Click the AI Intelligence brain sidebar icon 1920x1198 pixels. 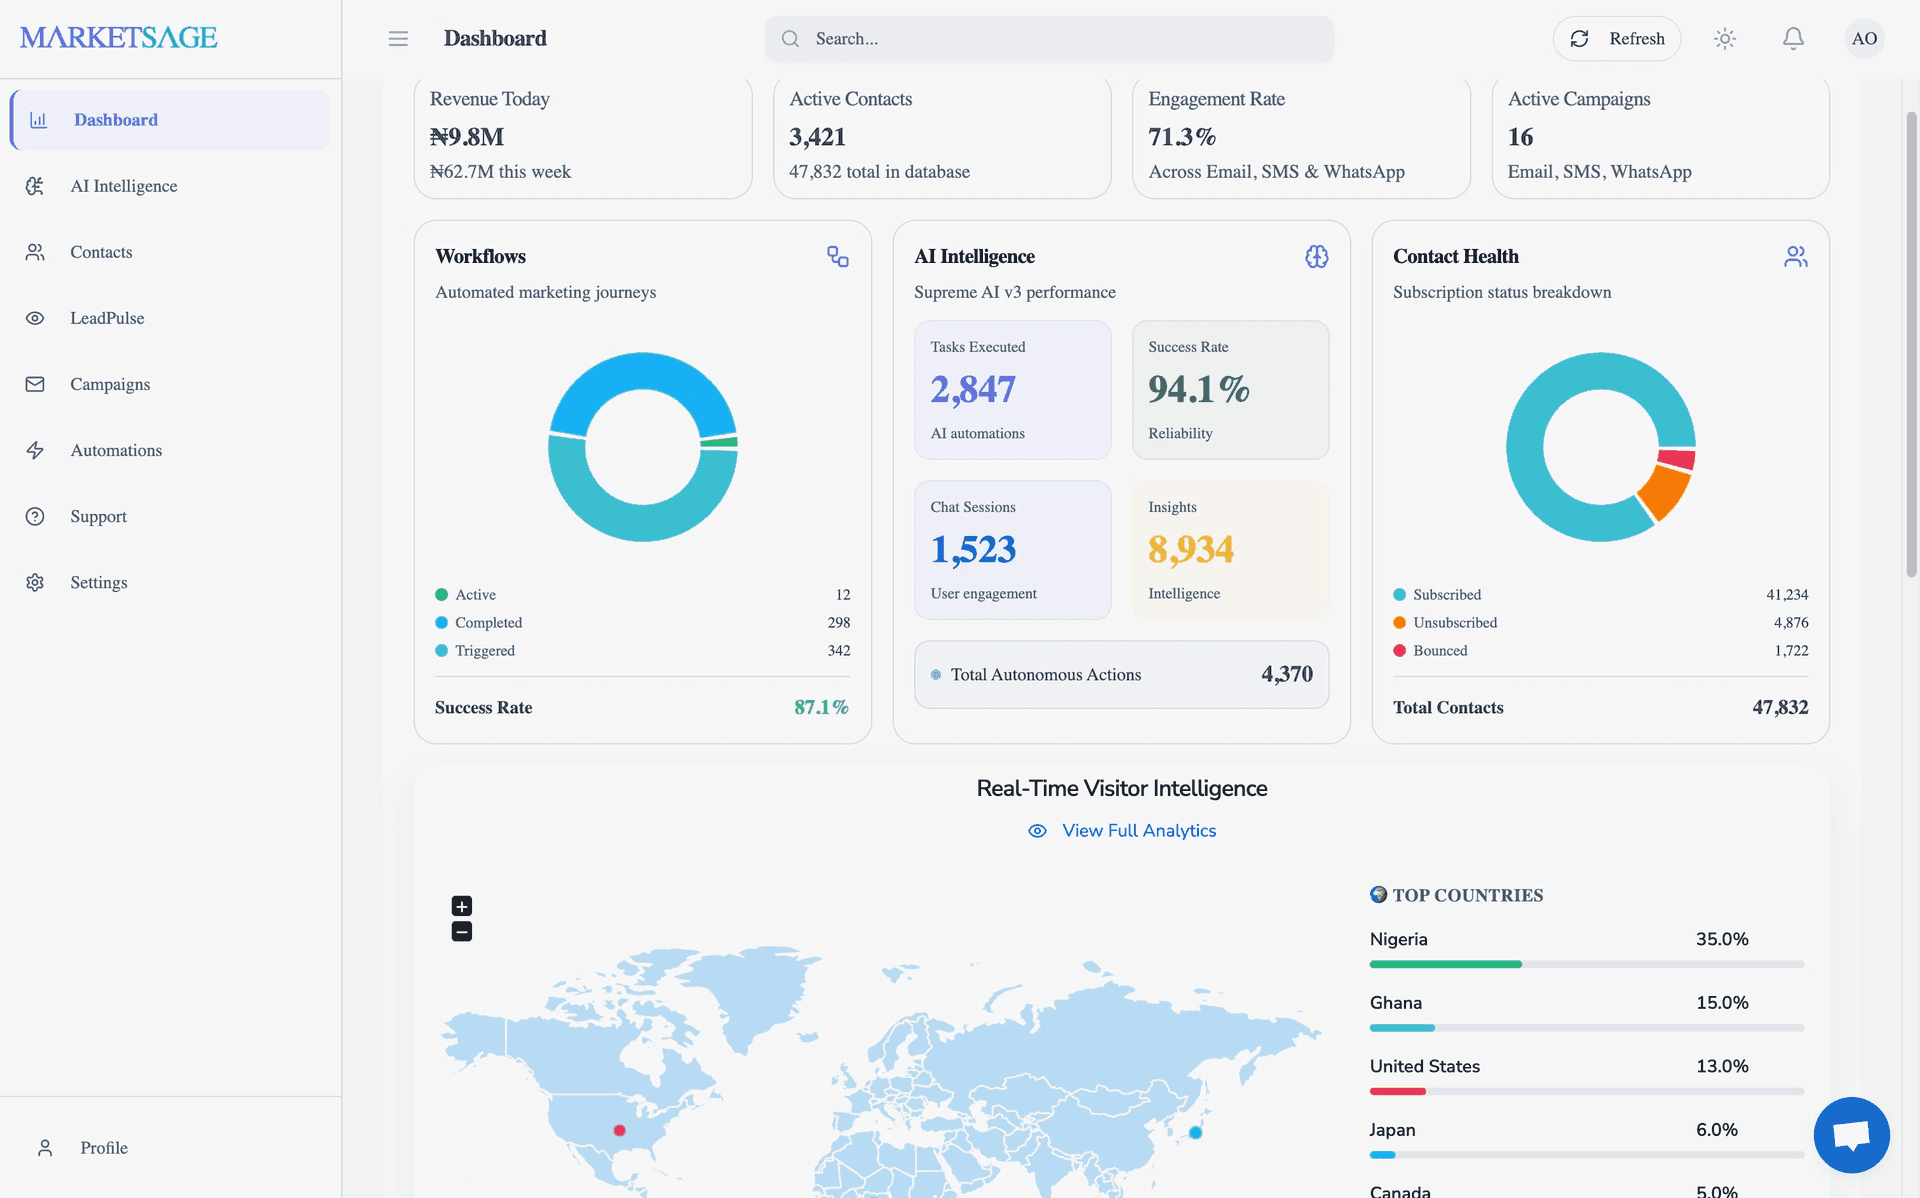(x=35, y=186)
